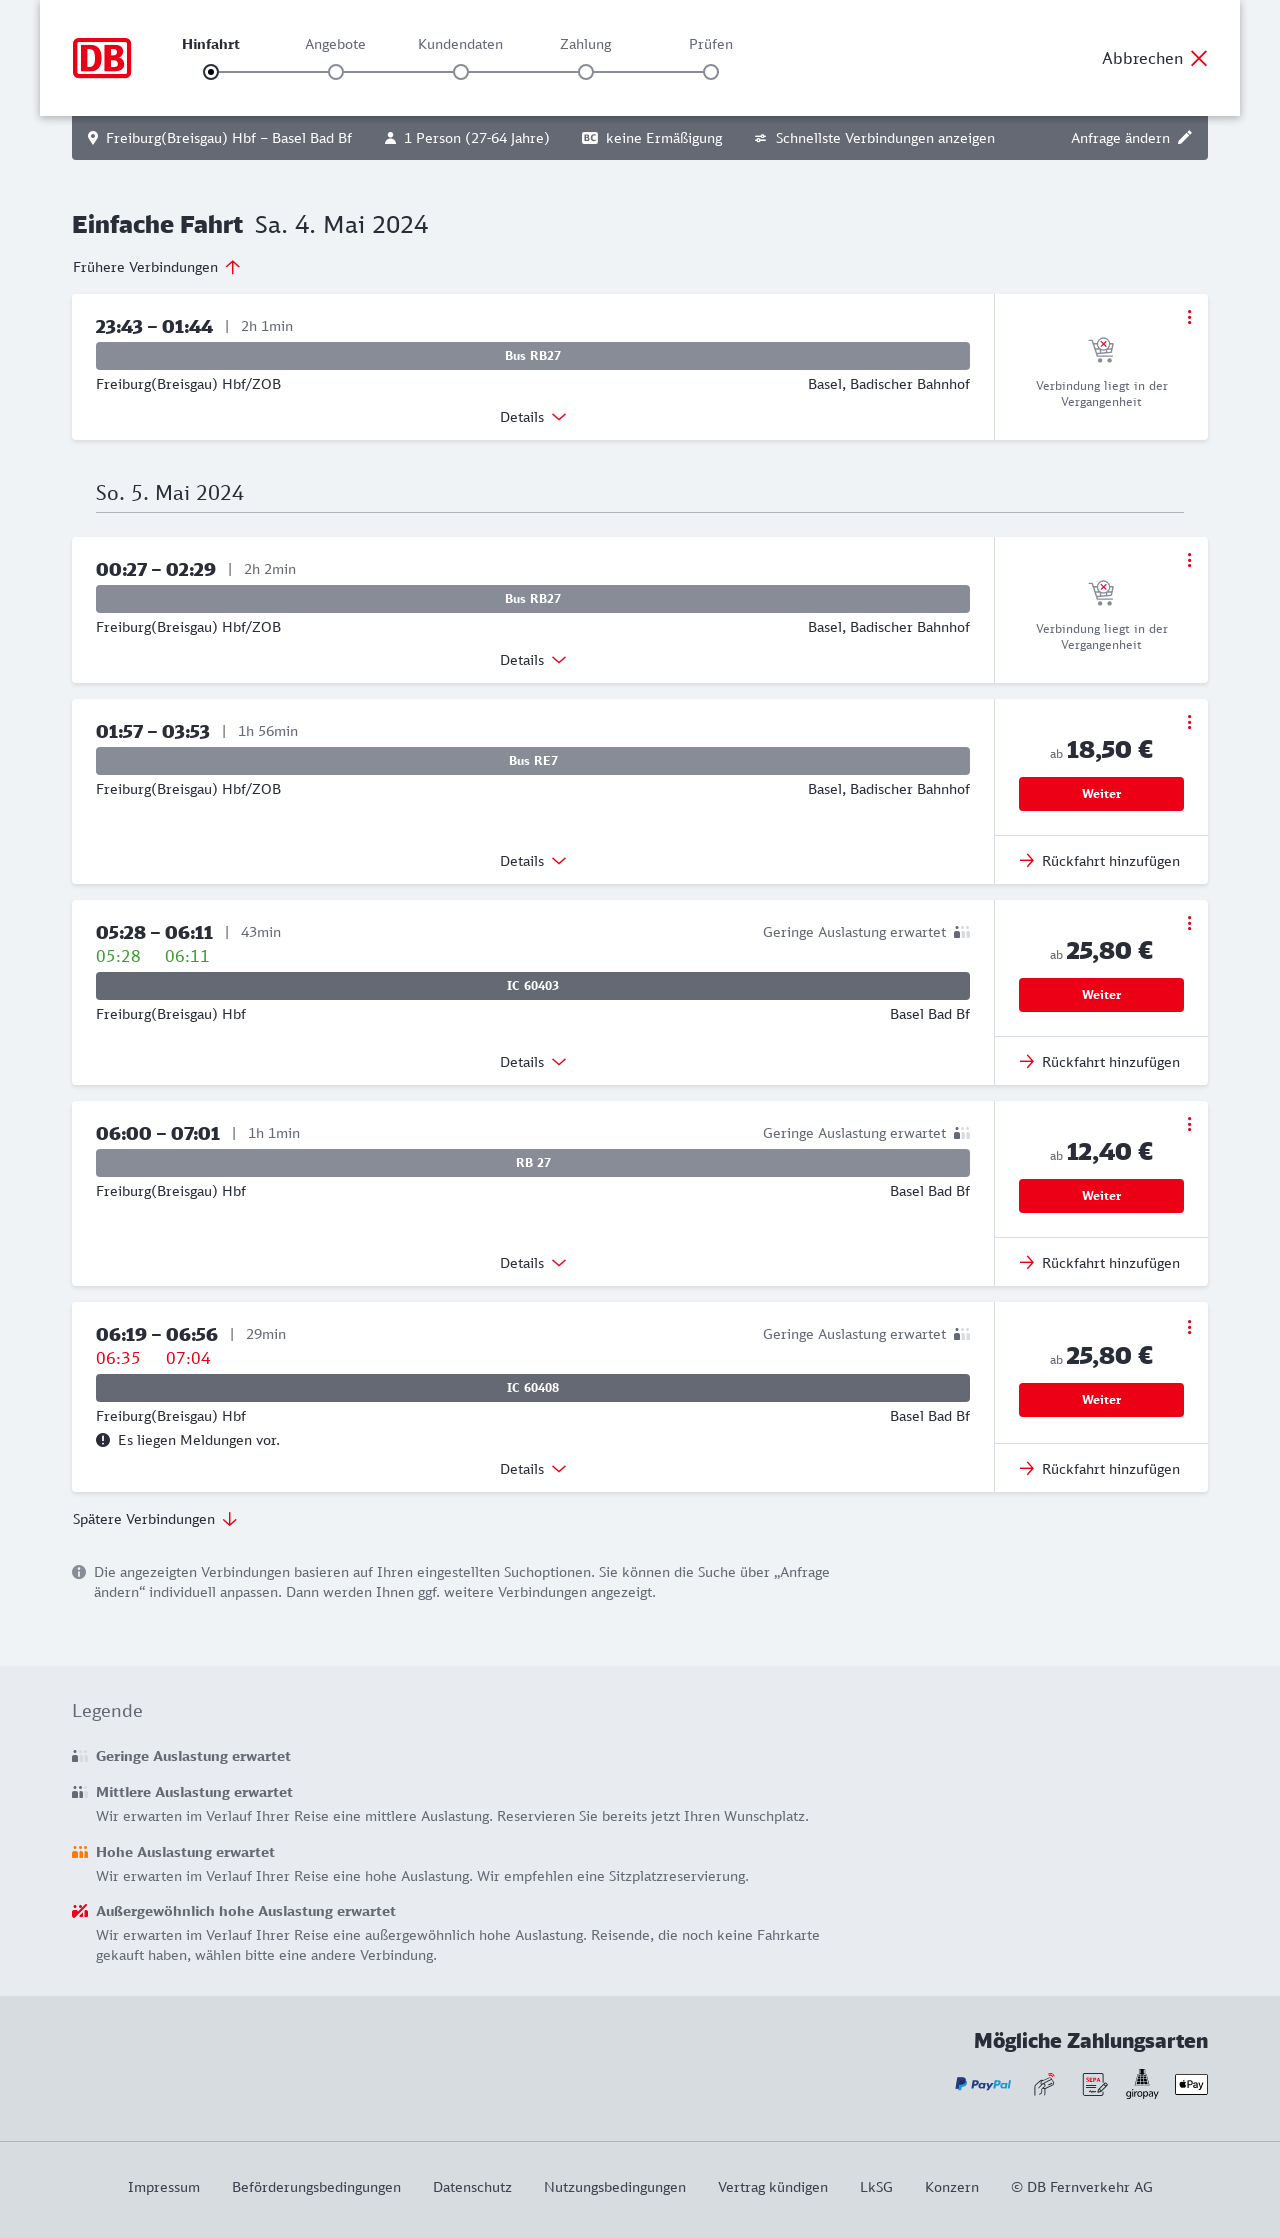Screen dimensions: 1280x2238
Task: Open the Datenschutz footer link
Action: click(472, 2187)
